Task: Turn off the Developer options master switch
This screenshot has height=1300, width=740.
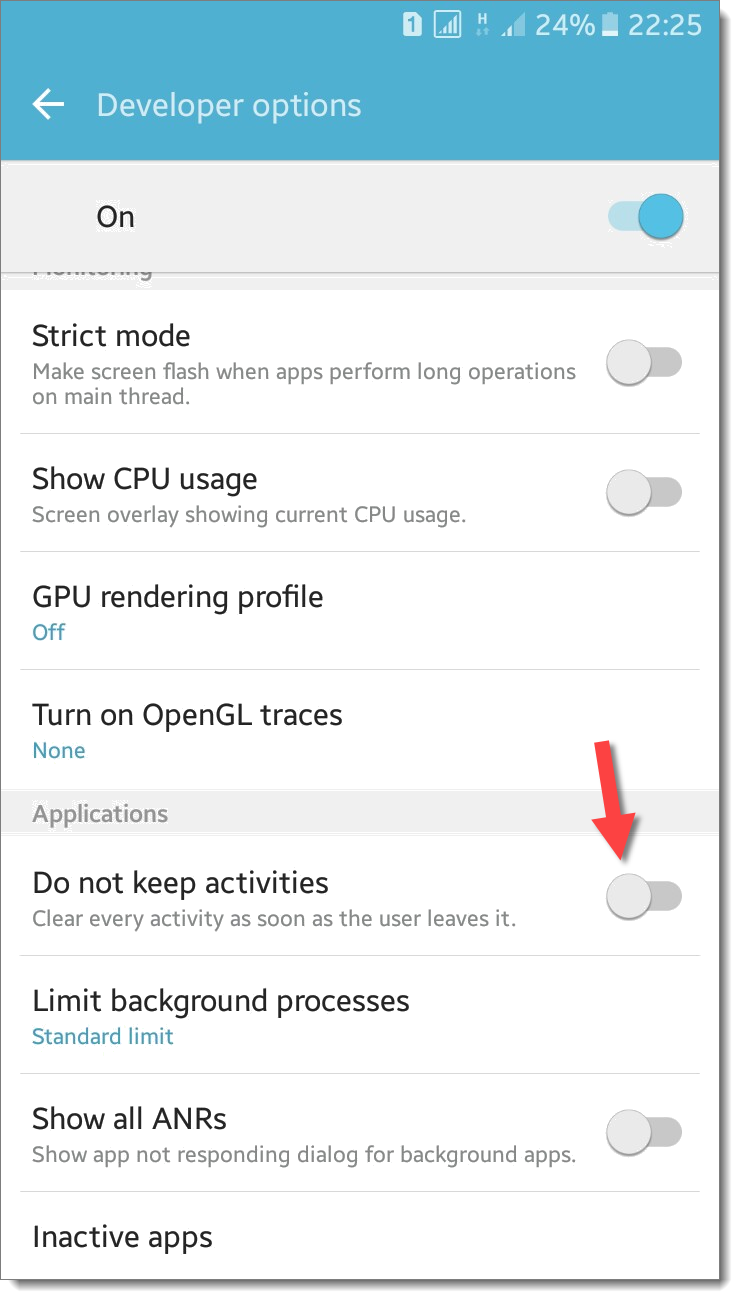Action: pyautogui.click(x=646, y=217)
